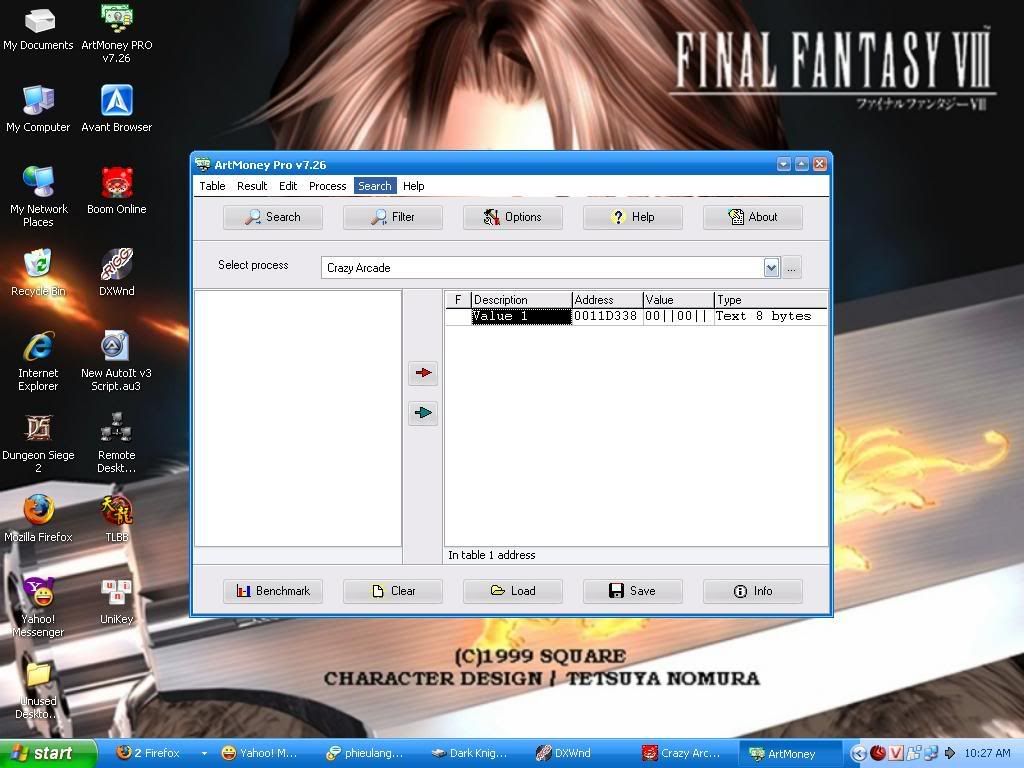Click the Mozilla Firefox desktop icon
The image size is (1024, 768).
coord(39,519)
